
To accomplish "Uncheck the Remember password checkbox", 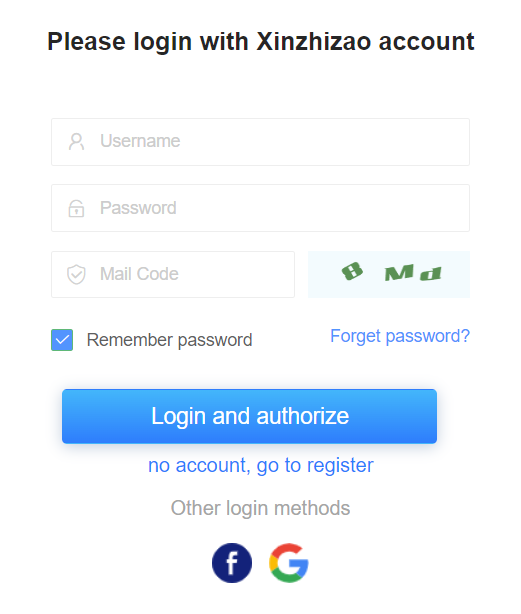I will [62, 340].
